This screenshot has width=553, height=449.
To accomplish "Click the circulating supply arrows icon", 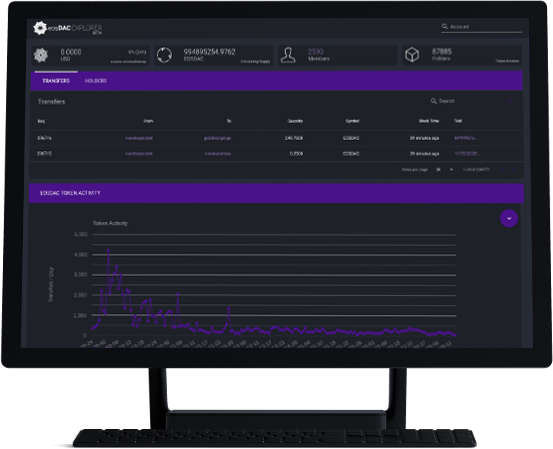I will tap(164, 55).
